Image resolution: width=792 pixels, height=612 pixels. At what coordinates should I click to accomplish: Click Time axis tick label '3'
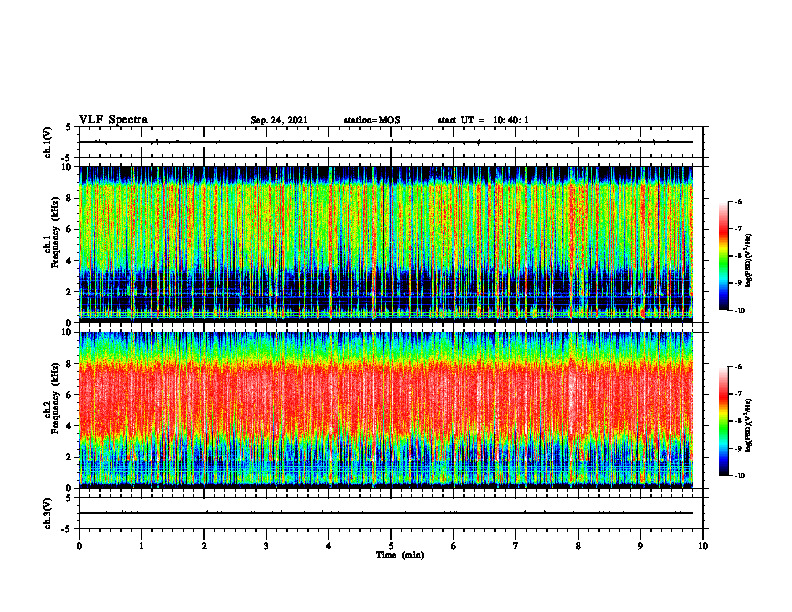(266, 546)
